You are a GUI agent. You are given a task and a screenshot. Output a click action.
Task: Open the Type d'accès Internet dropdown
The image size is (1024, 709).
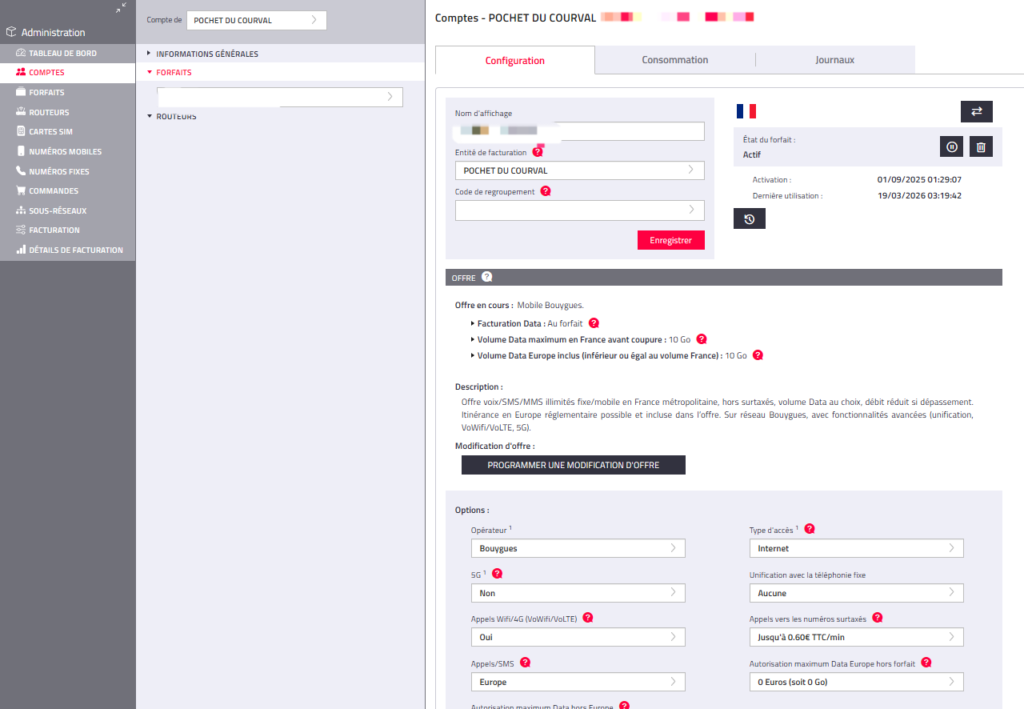(x=856, y=548)
